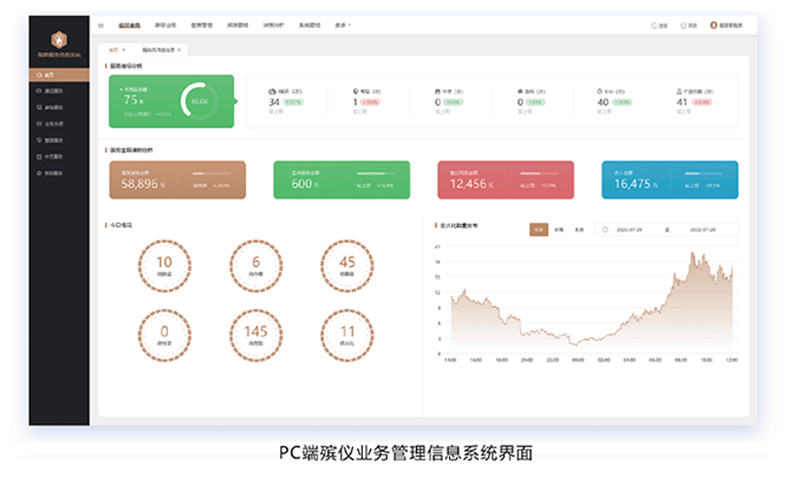Click the orange user avatar icon

(713, 25)
